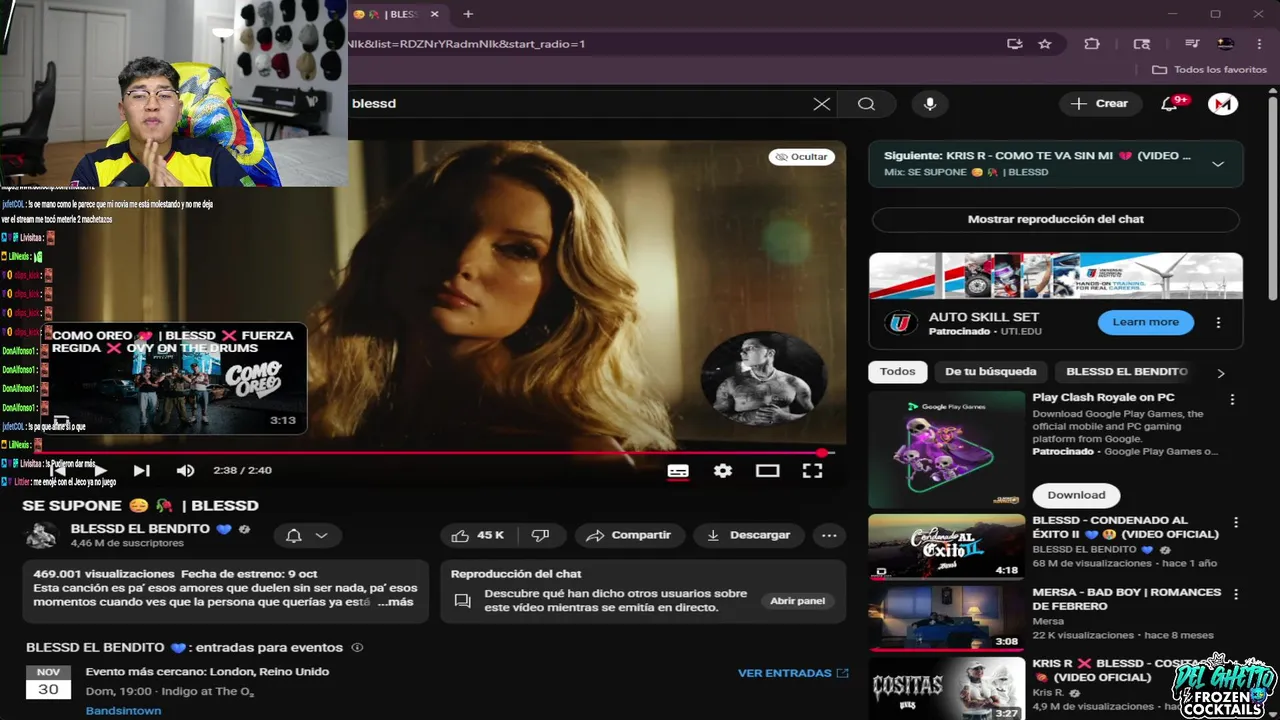
Task: Select BLESSD EL BENDITO filter chip
Action: tap(1127, 372)
